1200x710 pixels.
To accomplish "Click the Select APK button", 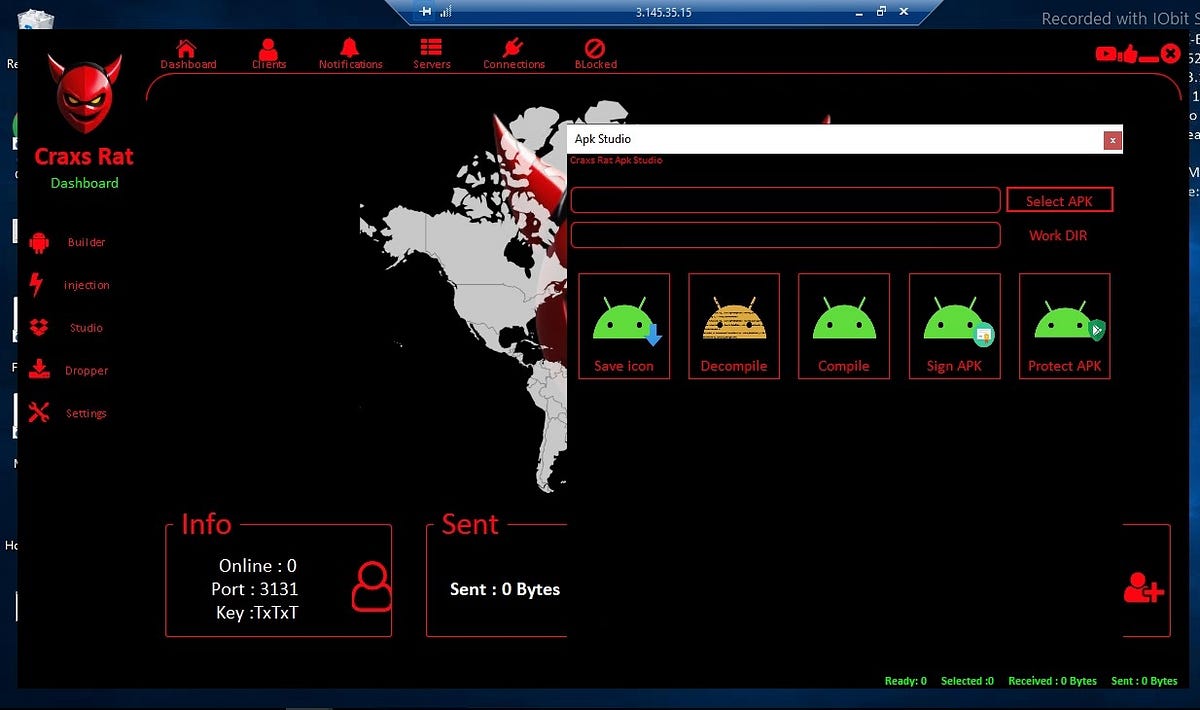I will (1059, 200).
